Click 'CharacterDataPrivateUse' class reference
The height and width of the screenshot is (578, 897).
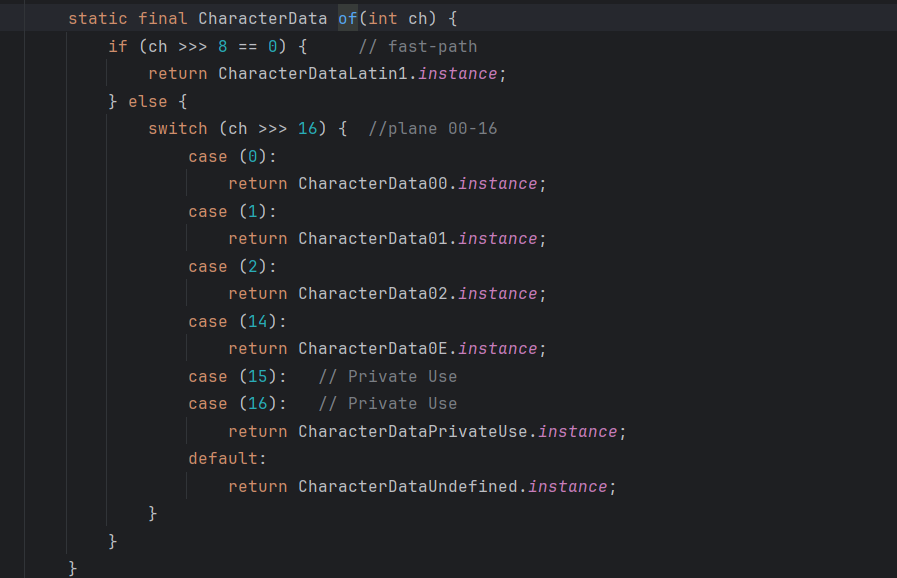[413, 431]
